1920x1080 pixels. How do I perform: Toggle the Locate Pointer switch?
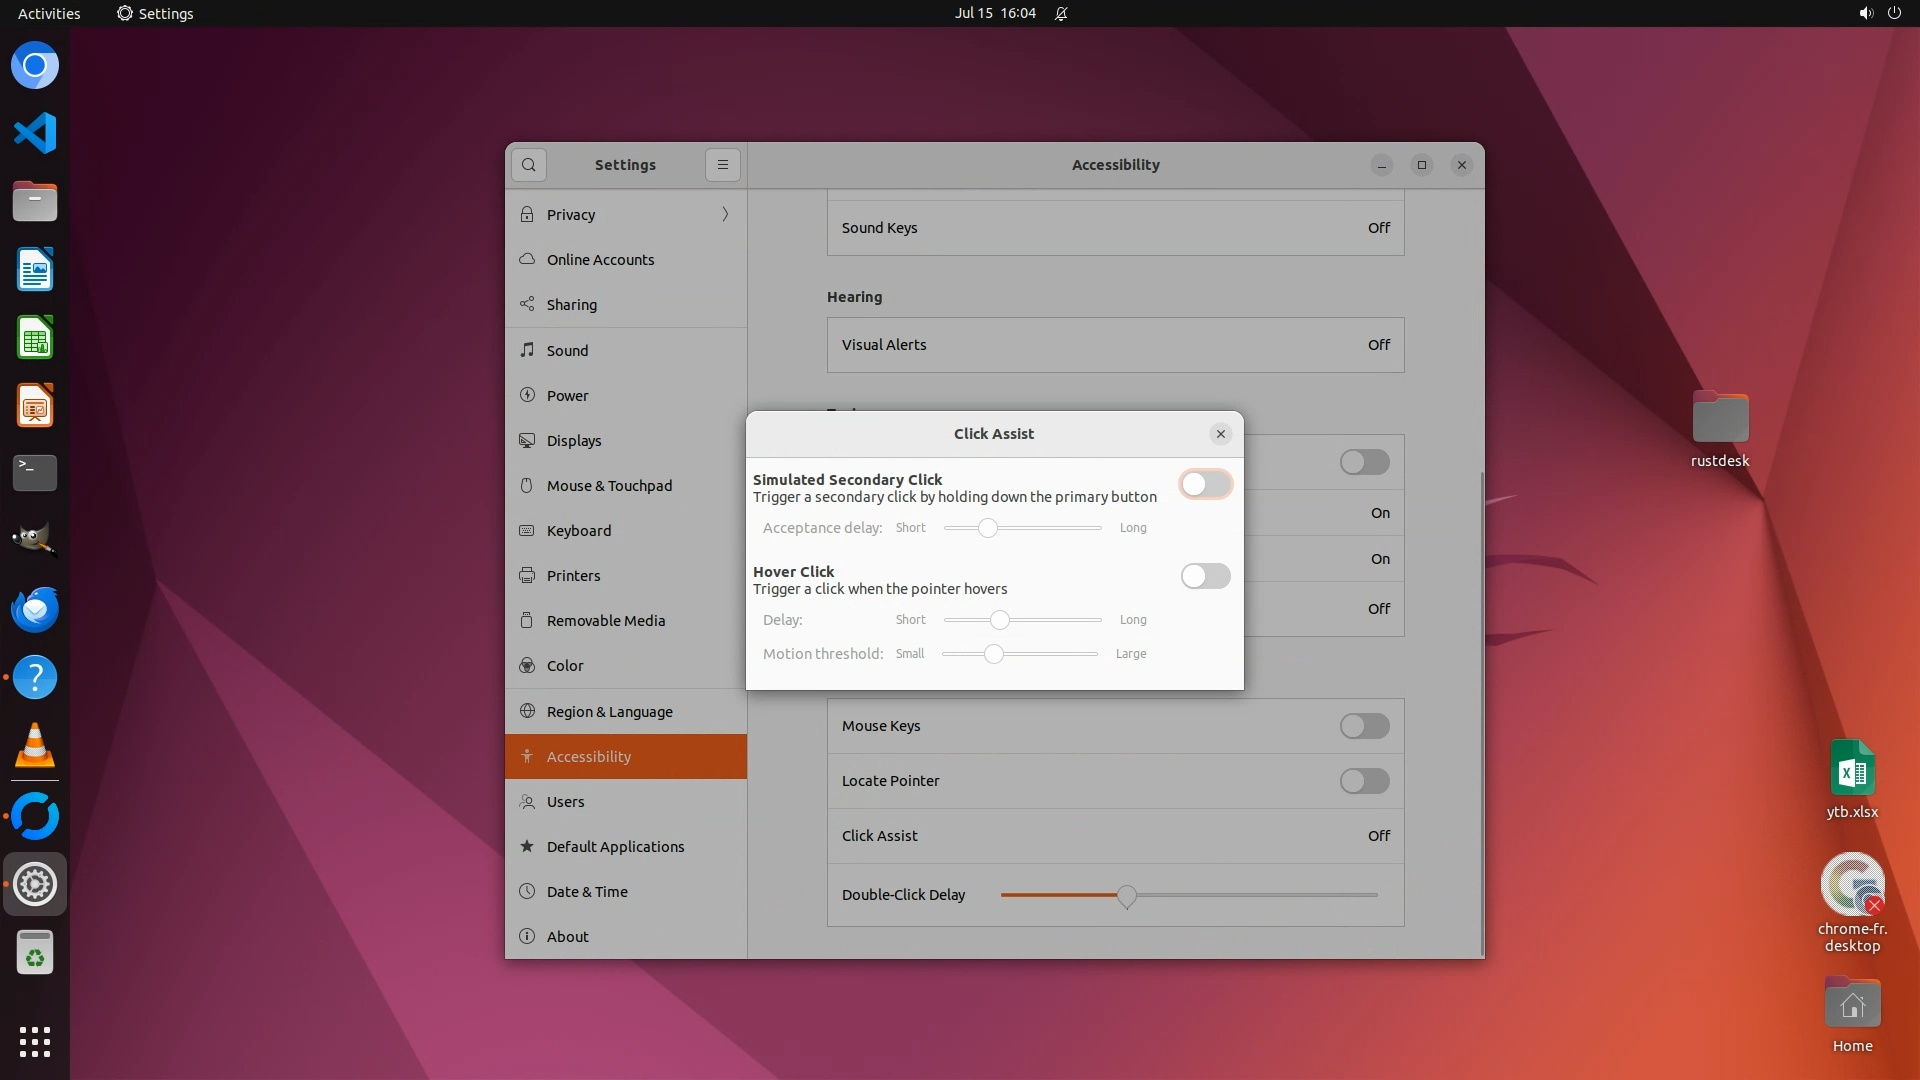1364,781
